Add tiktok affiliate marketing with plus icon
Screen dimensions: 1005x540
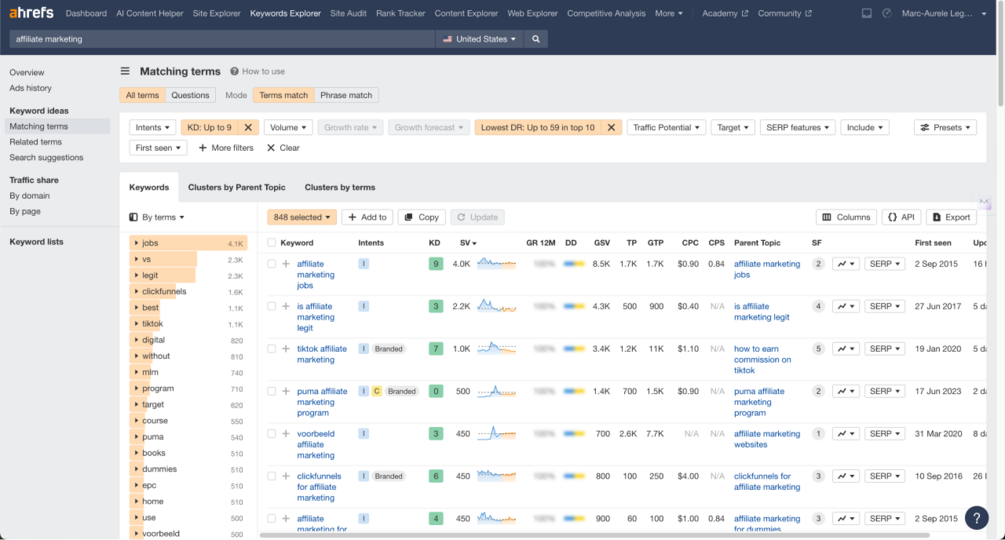(286, 349)
